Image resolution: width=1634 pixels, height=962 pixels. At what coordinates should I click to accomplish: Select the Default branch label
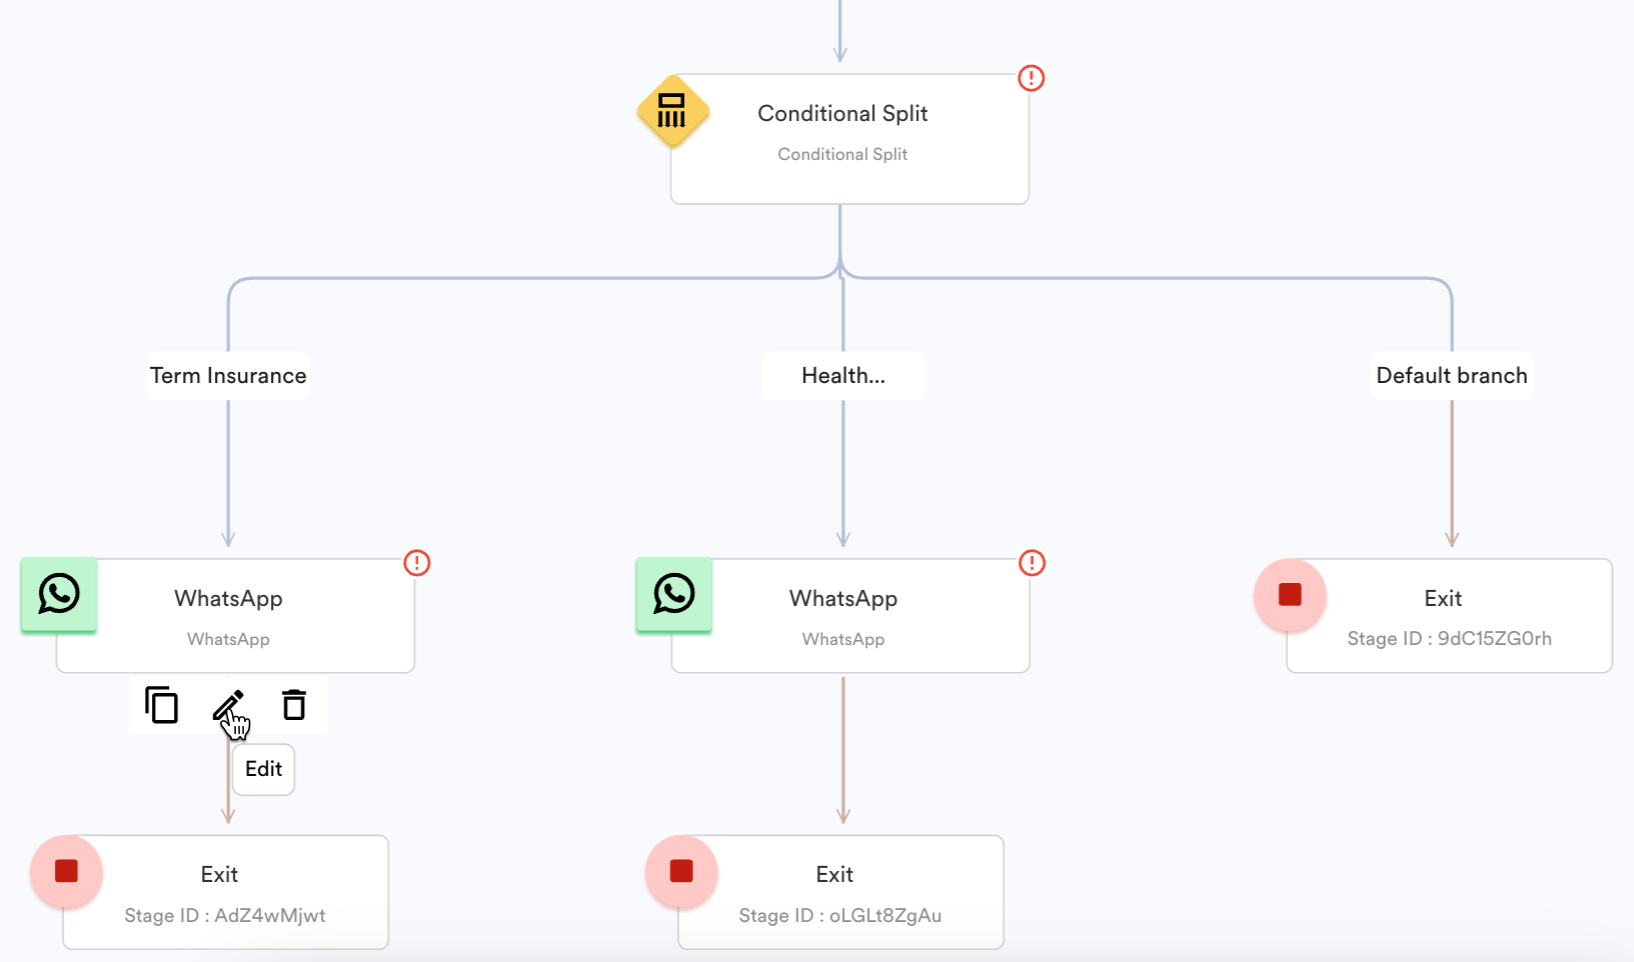[x=1452, y=376]
